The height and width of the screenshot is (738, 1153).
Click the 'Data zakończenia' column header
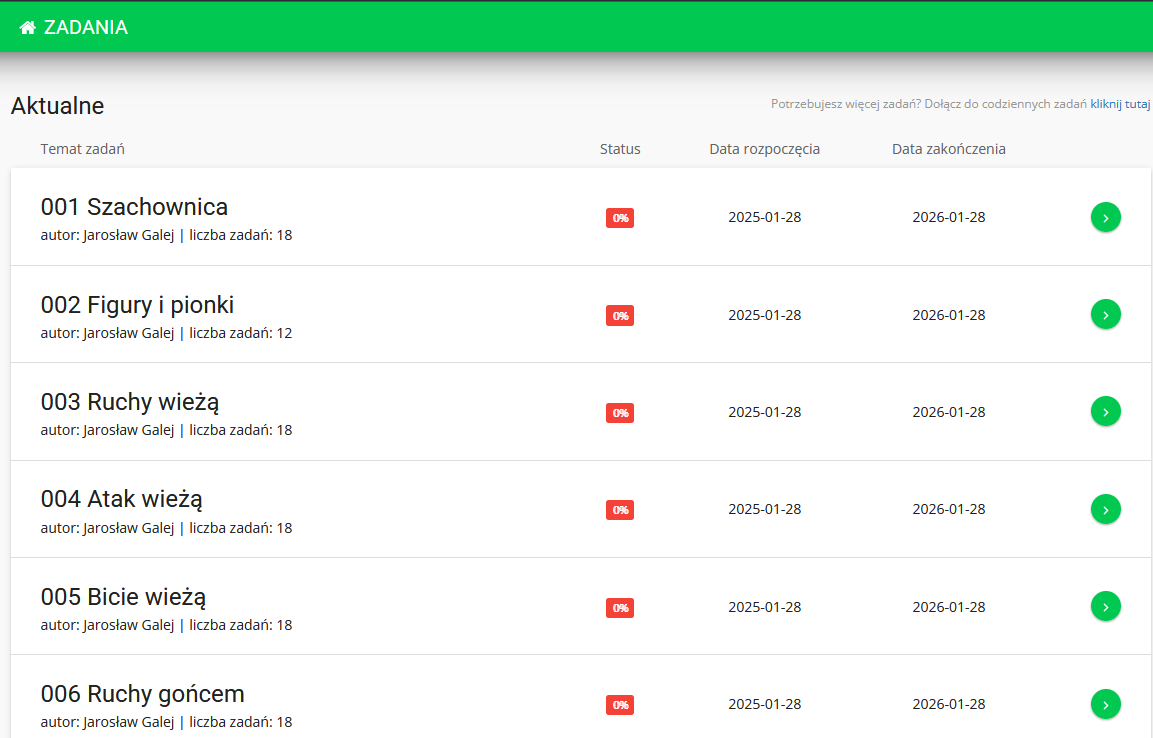coord(948,149)
